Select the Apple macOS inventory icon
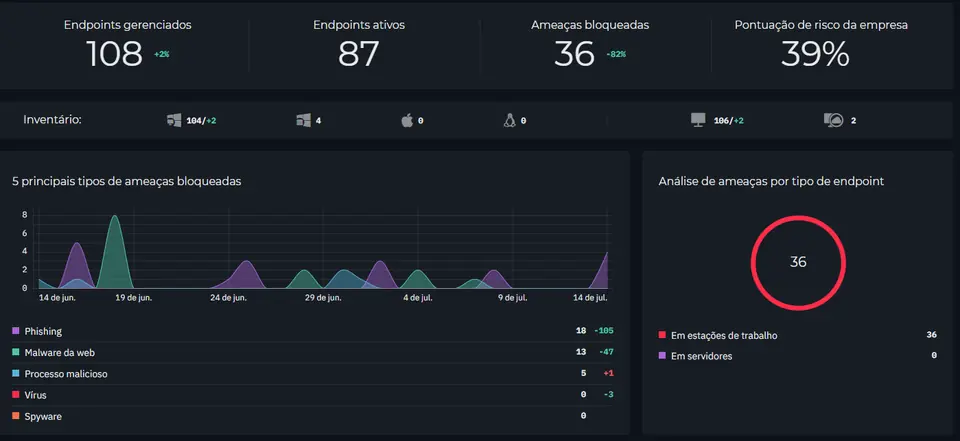 point(407,121)
